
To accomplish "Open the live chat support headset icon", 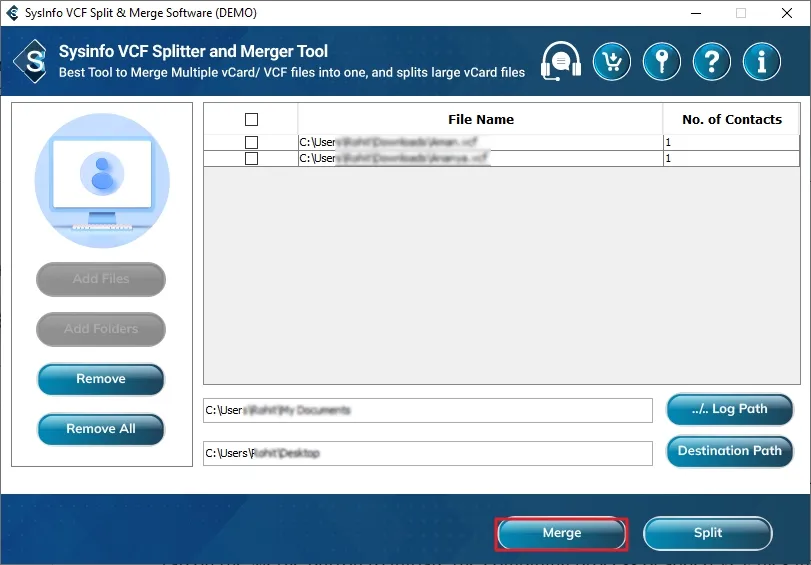I will tap(561, 62).
